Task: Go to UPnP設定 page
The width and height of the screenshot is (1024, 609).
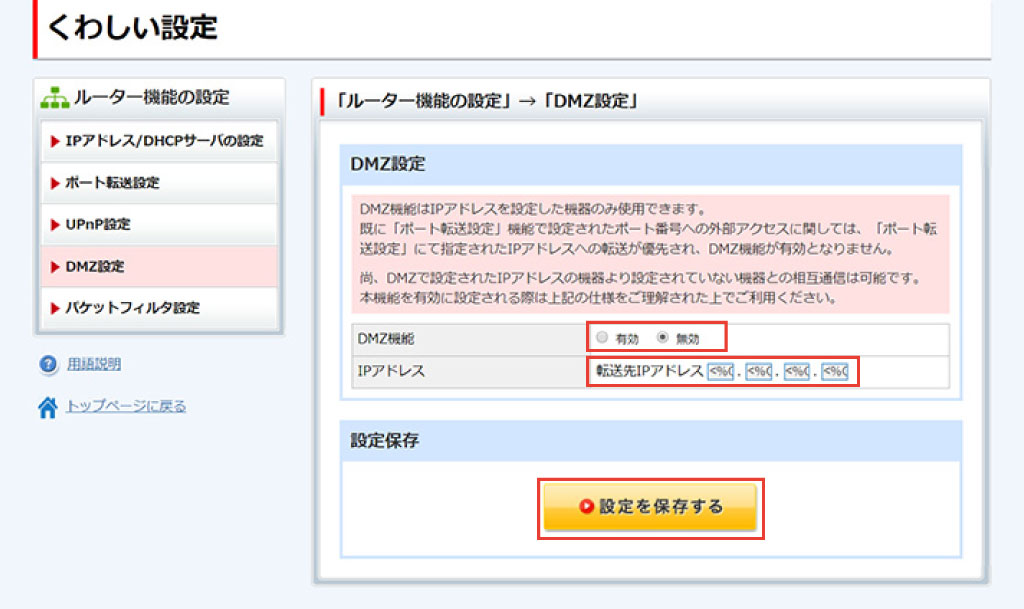Action: click(x=98, y=225)
